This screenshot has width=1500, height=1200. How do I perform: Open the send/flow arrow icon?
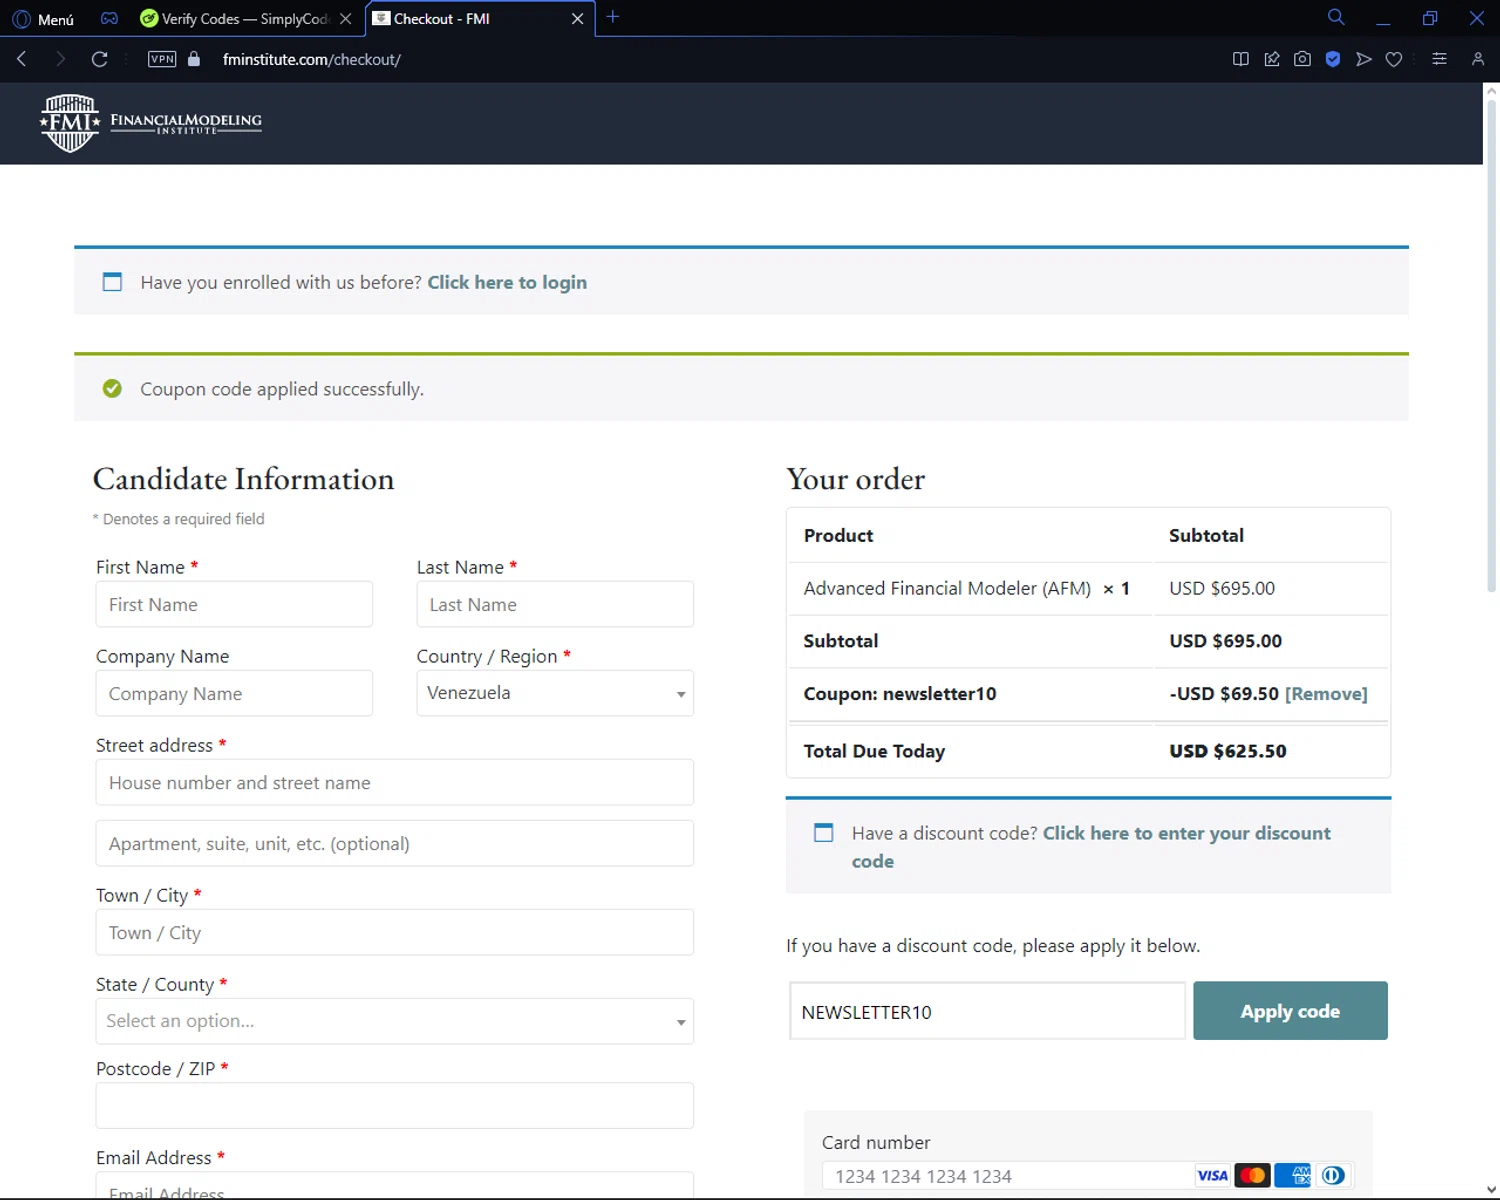1363,59
